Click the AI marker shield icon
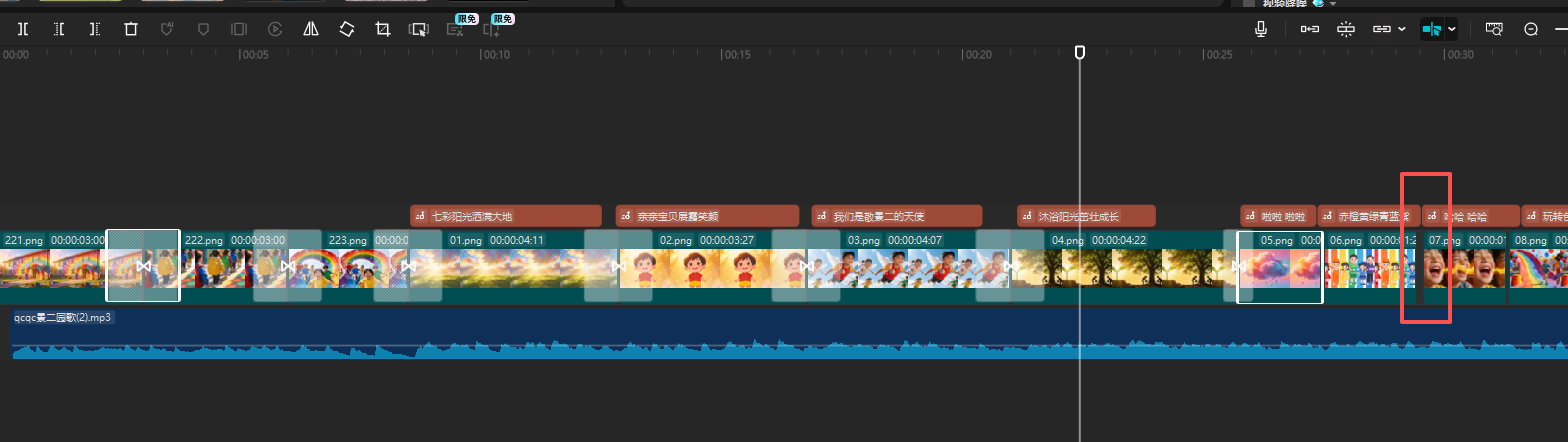 (x=167, y=29)
